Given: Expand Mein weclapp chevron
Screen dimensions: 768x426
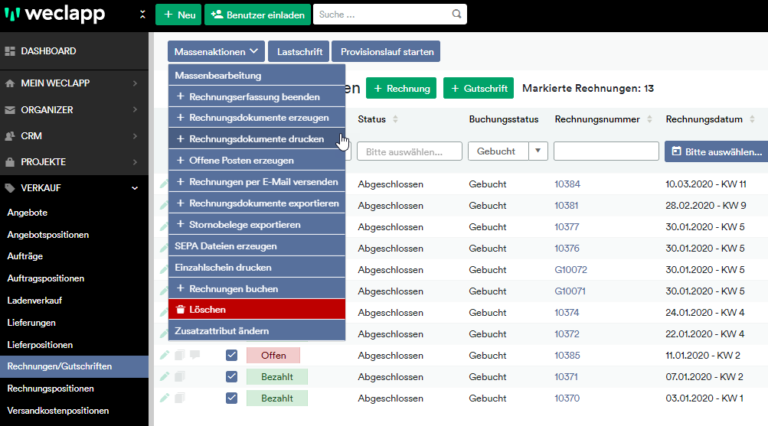Looking at the screenshot, I should pos(135,83).
